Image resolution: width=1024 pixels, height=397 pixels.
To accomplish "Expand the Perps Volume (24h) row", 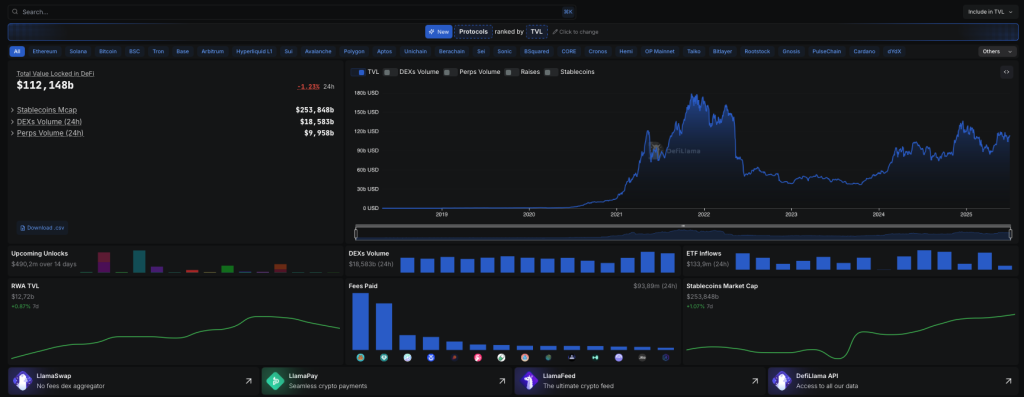I will pos(12,133).
